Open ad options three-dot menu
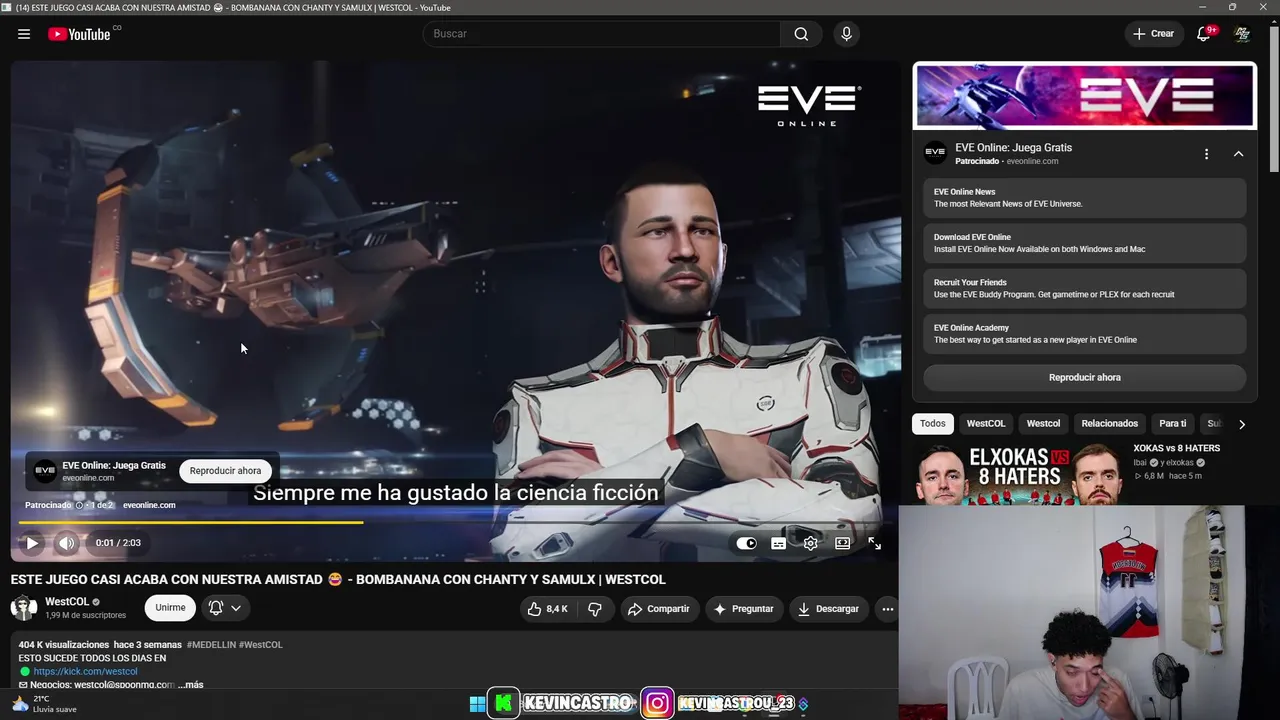The width and height of the screenshot is (1280, 720). (x=1206, y=154)
